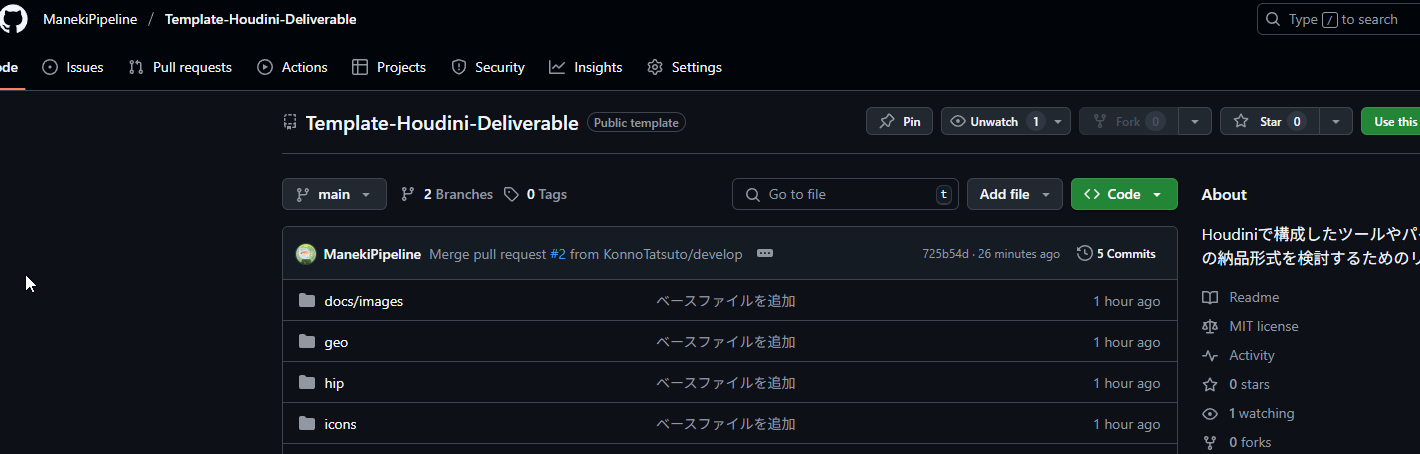Switch to the Pull requests tab

(180, 67)
